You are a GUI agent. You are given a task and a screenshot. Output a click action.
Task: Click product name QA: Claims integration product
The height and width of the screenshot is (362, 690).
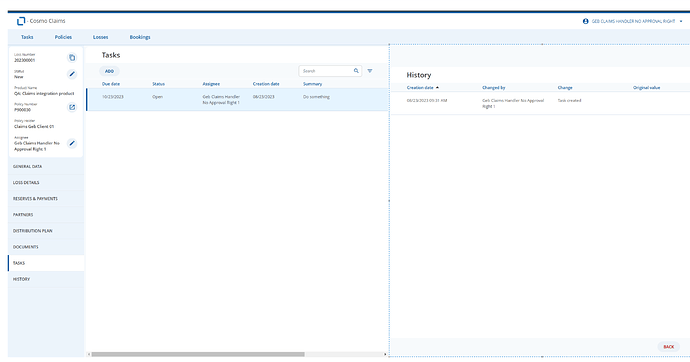point(44,94)
